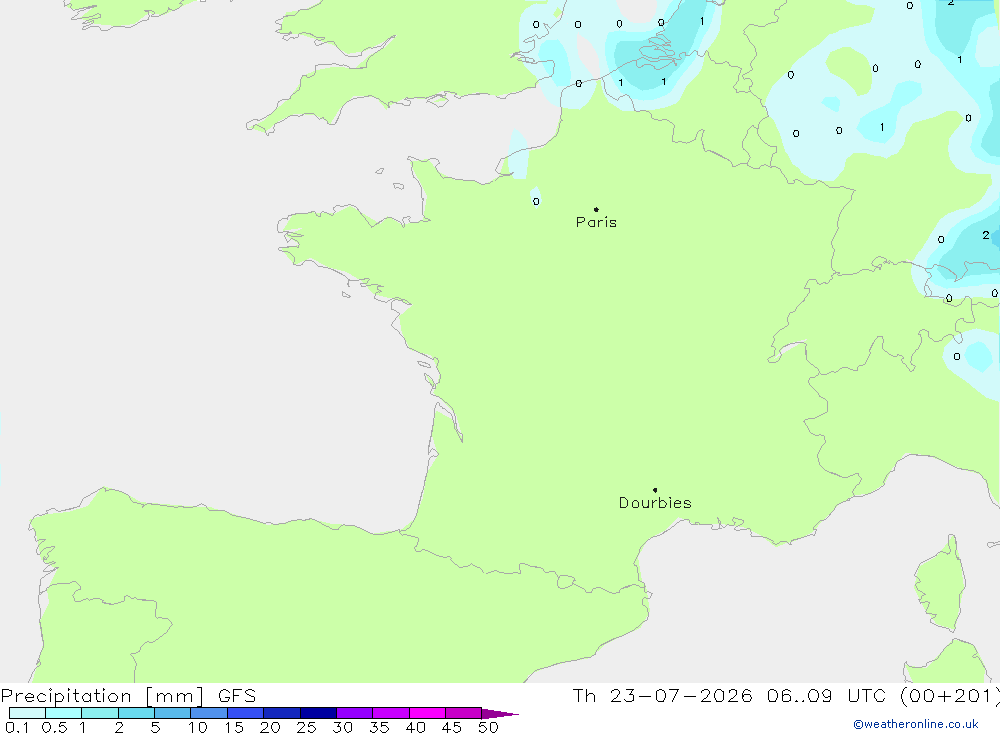Pick the 1–2 mm cyan legend swatch

[100, 713]
